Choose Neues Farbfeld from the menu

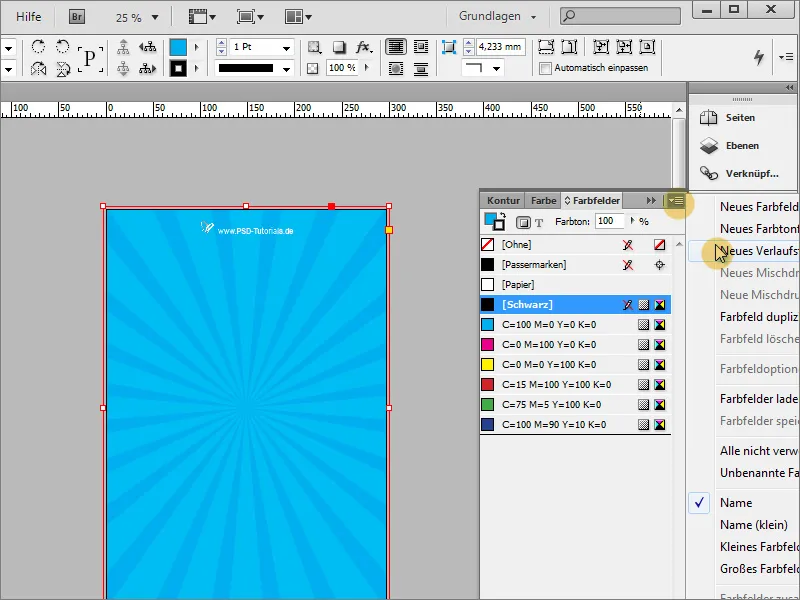759,207
